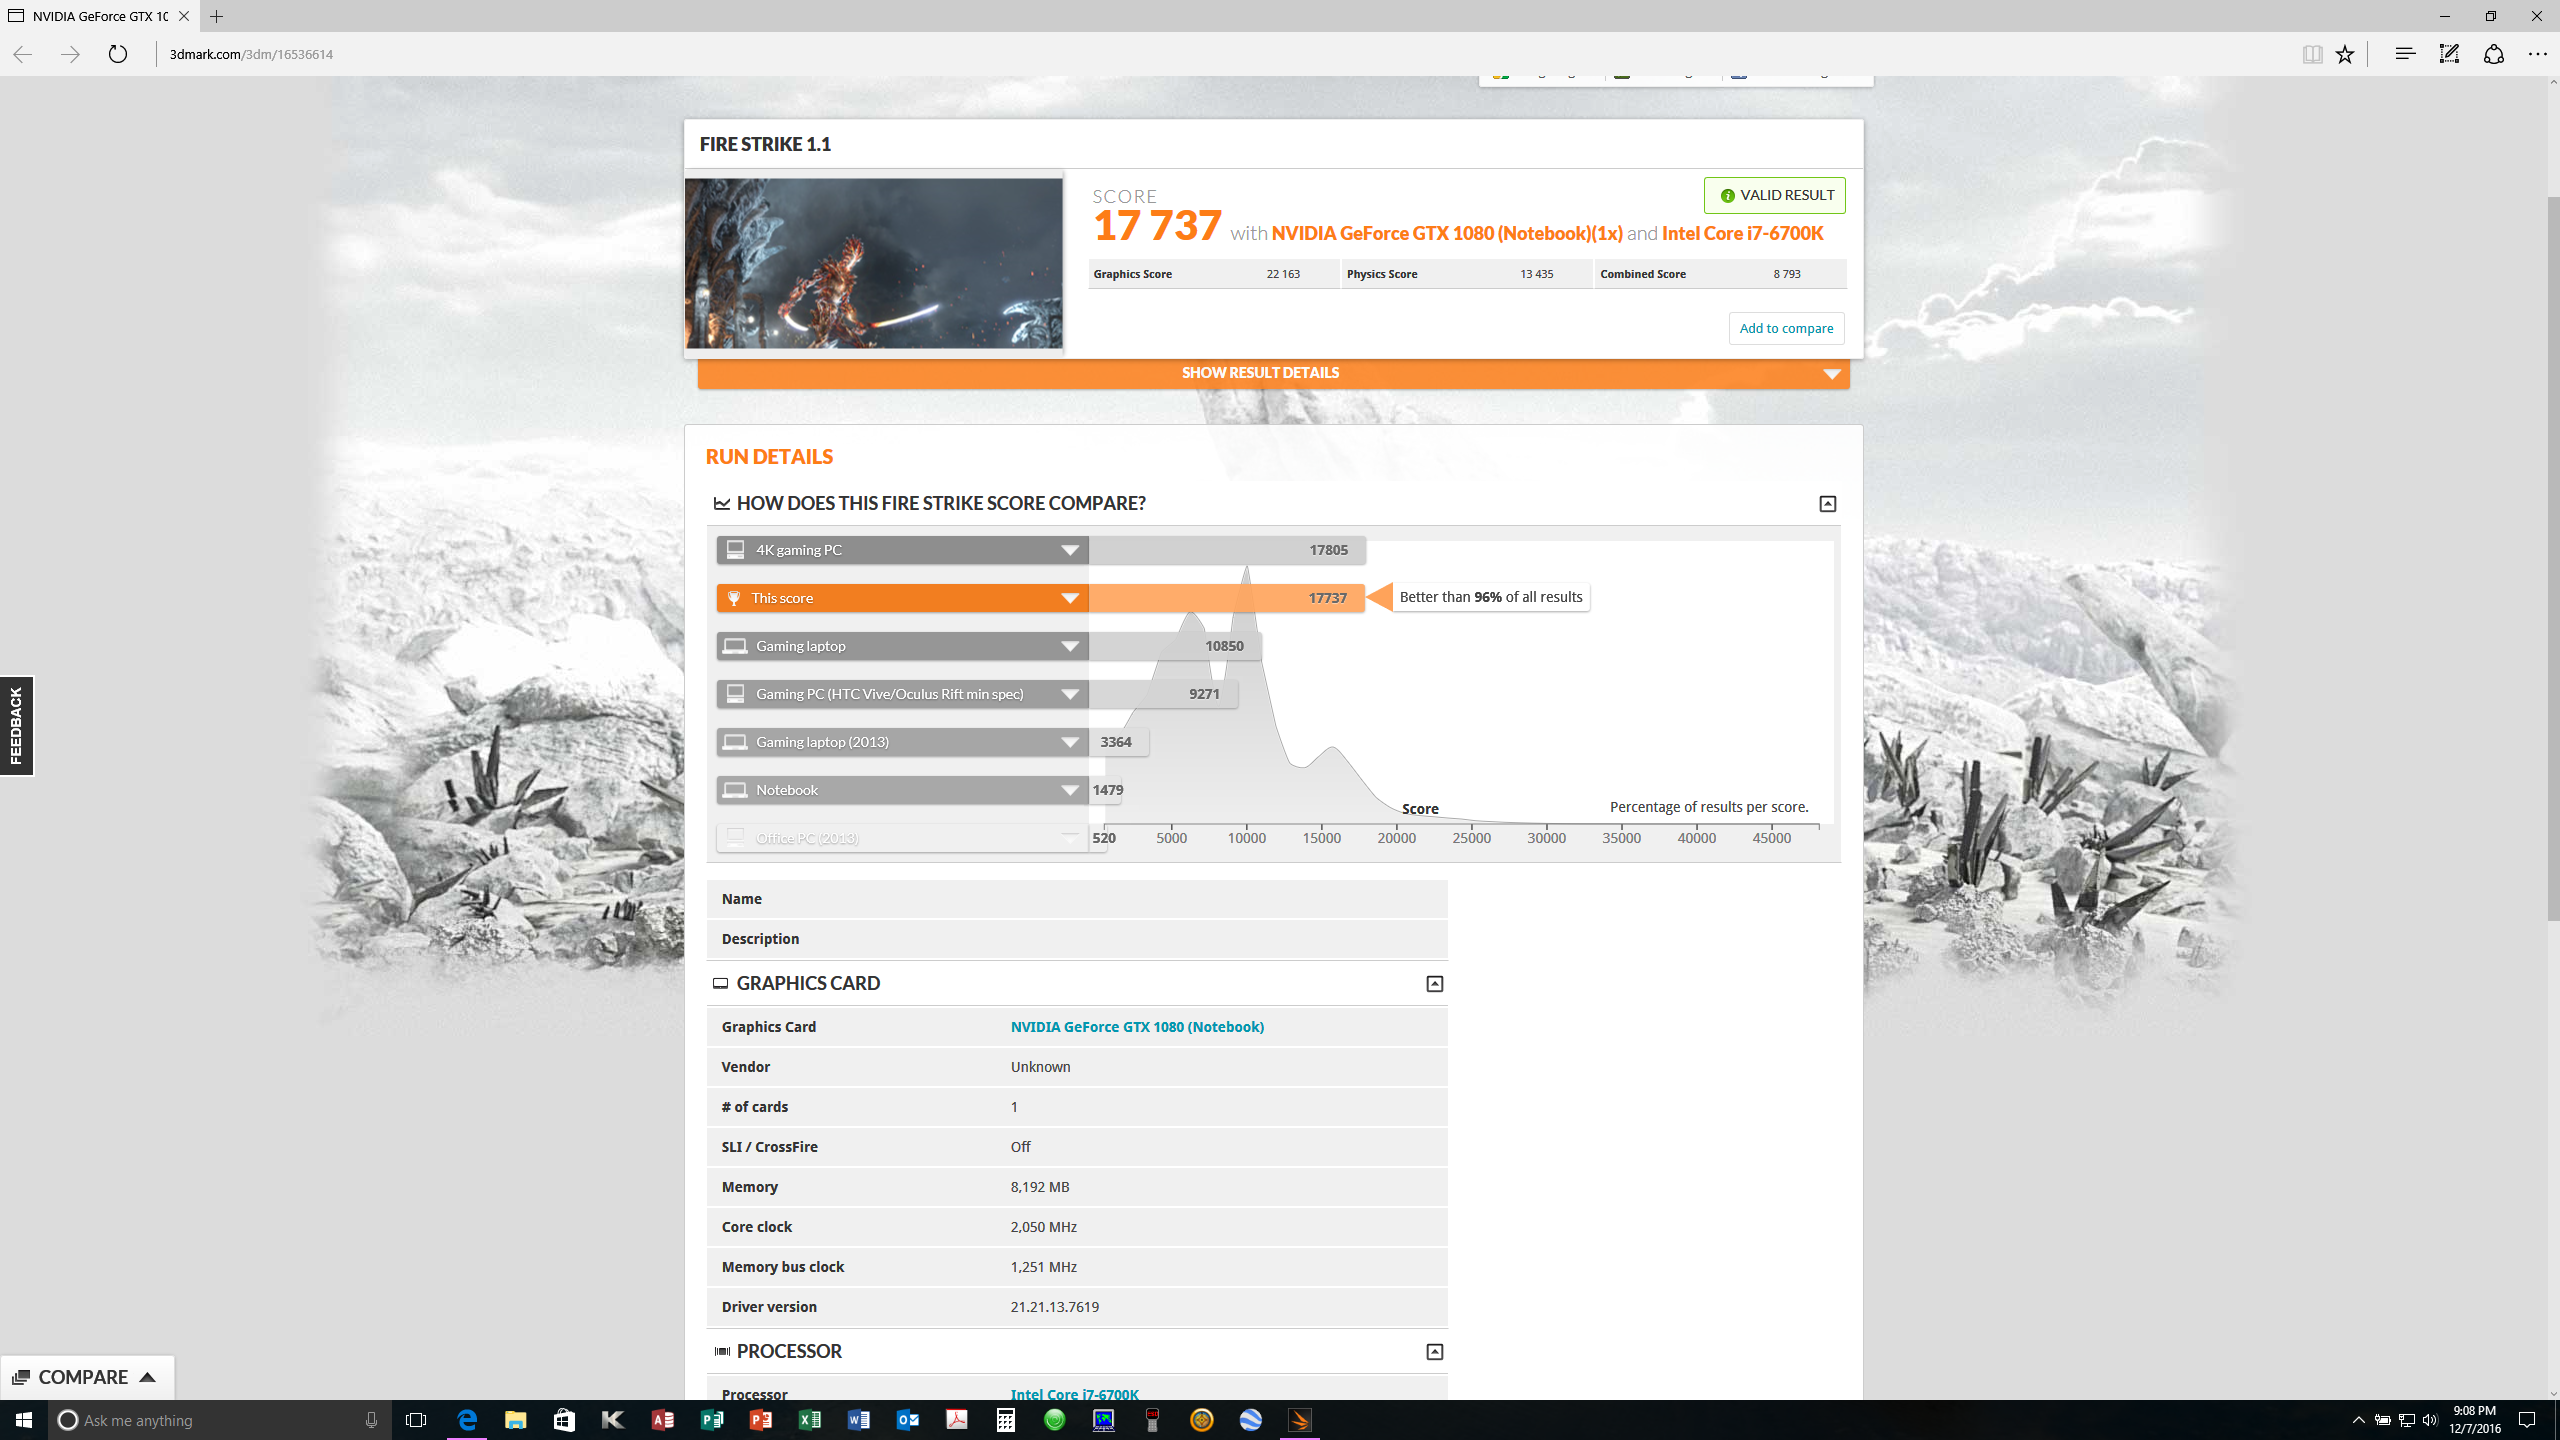Open the NVIDIA GeForce GTX 1080 (Notebook) link
Image resolution: width=2560 pixels, height=1440 pixels.
(x=1137, y=1027)
